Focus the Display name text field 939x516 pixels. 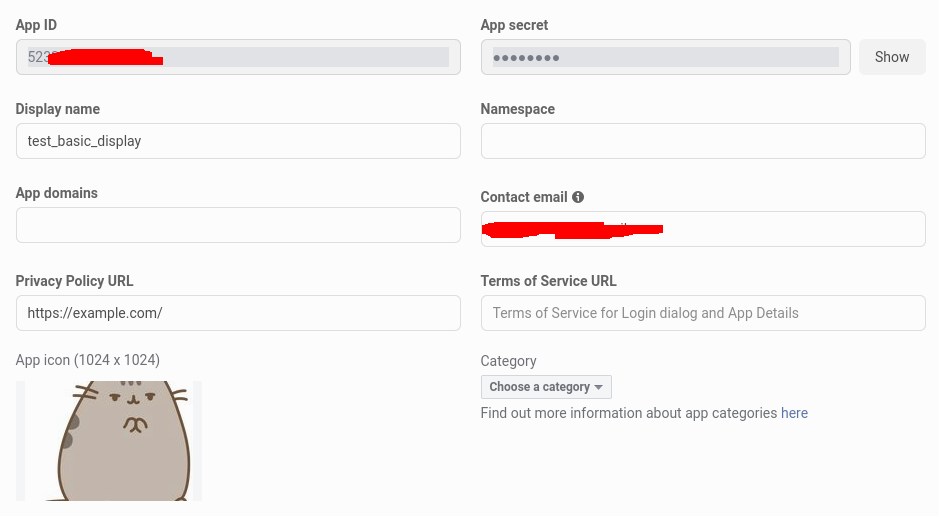click(x=238, y=141)
